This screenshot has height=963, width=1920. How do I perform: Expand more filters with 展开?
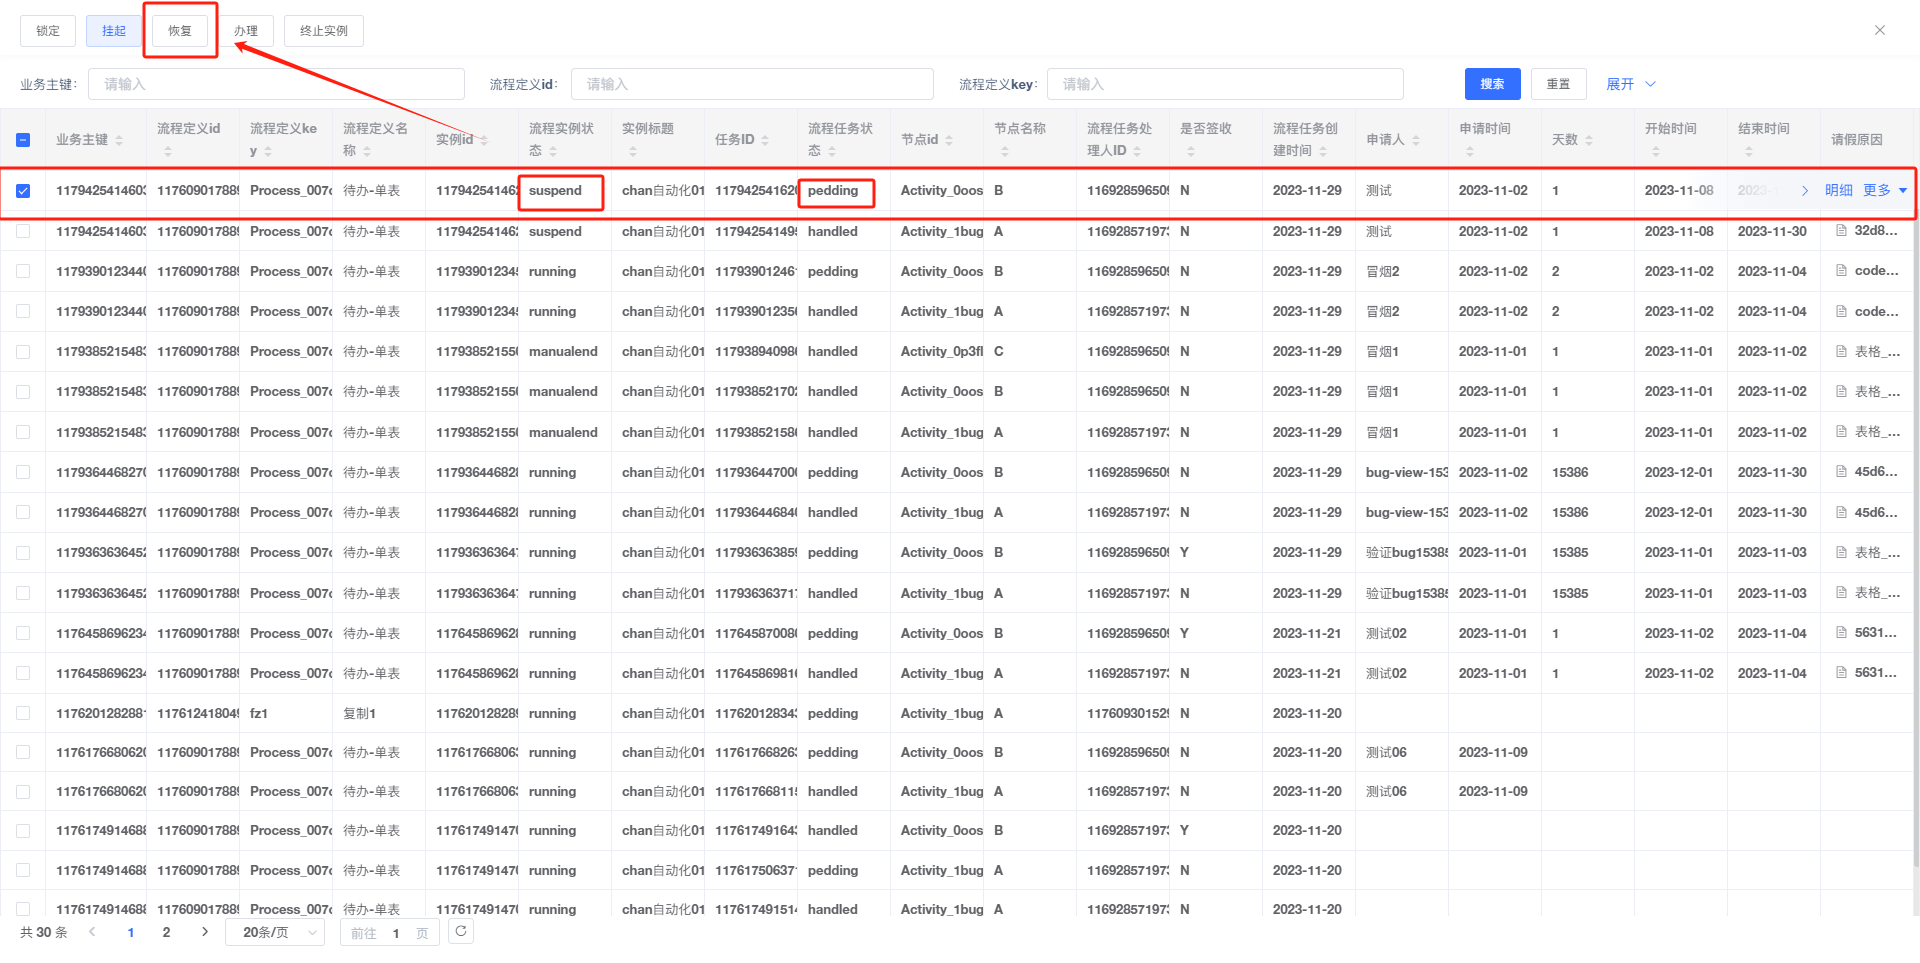click(1630, 84)
